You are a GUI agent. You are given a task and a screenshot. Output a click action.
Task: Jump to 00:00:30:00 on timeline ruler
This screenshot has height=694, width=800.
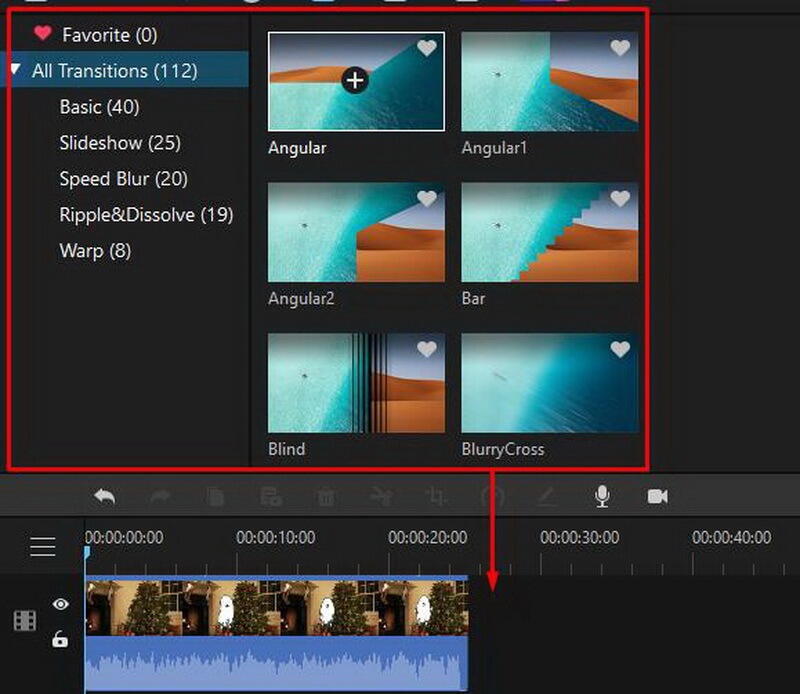tap(580, 537)
